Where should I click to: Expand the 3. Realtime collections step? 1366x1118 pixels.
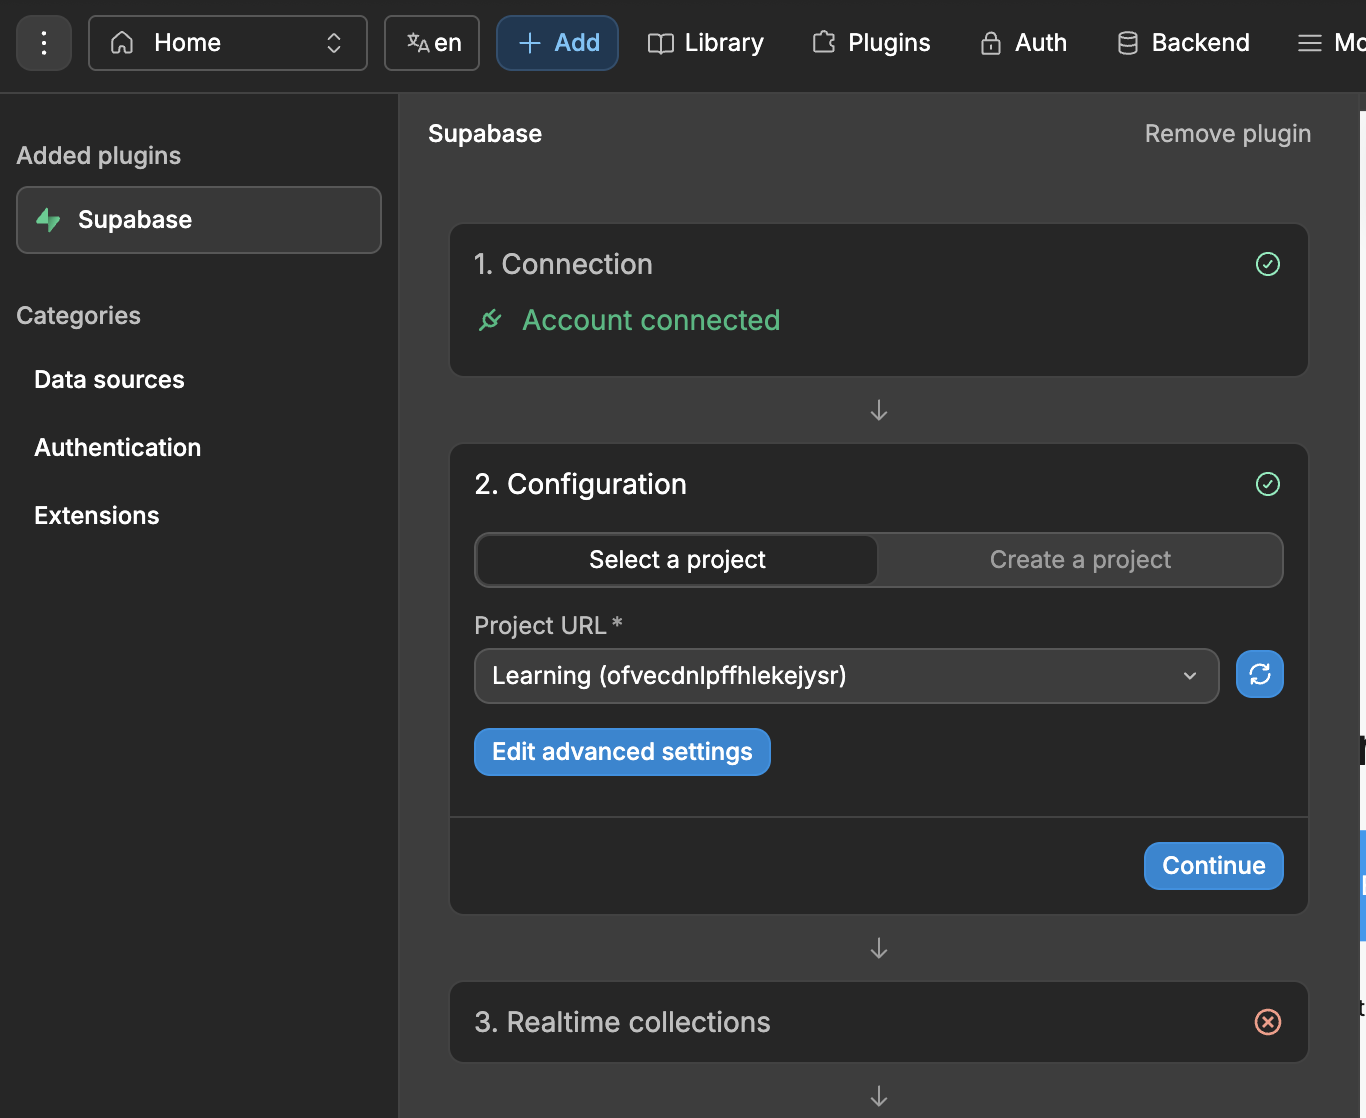coord(879,1022)
